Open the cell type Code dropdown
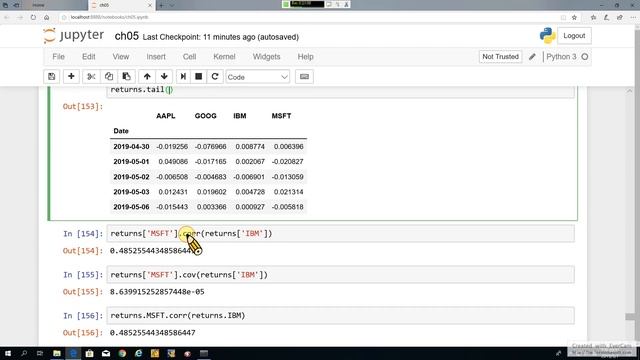The image size is (640, 360). click(x=258, y=77)
